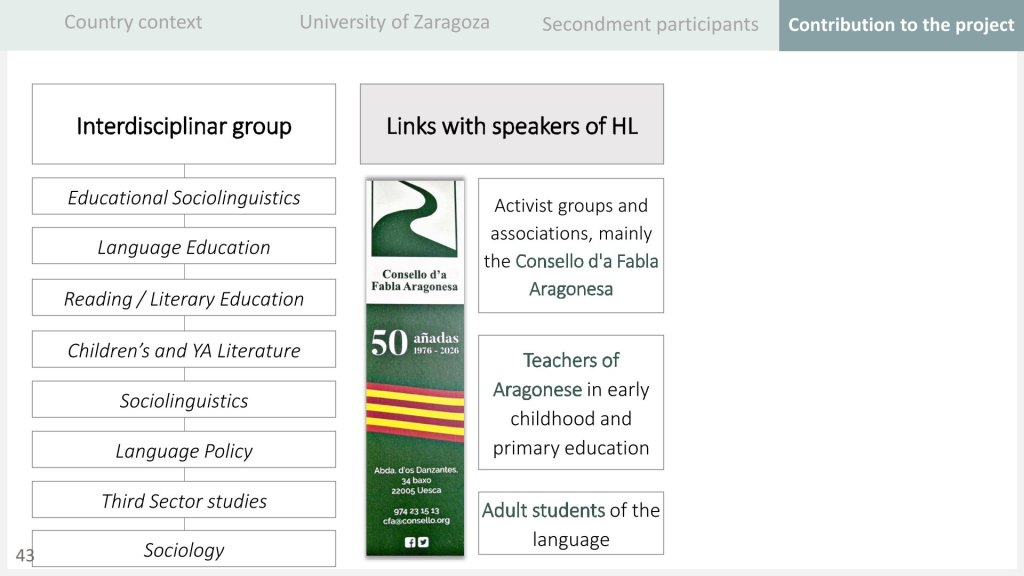
Task: Select the Language Education box
Action: [x=184, y=247]
